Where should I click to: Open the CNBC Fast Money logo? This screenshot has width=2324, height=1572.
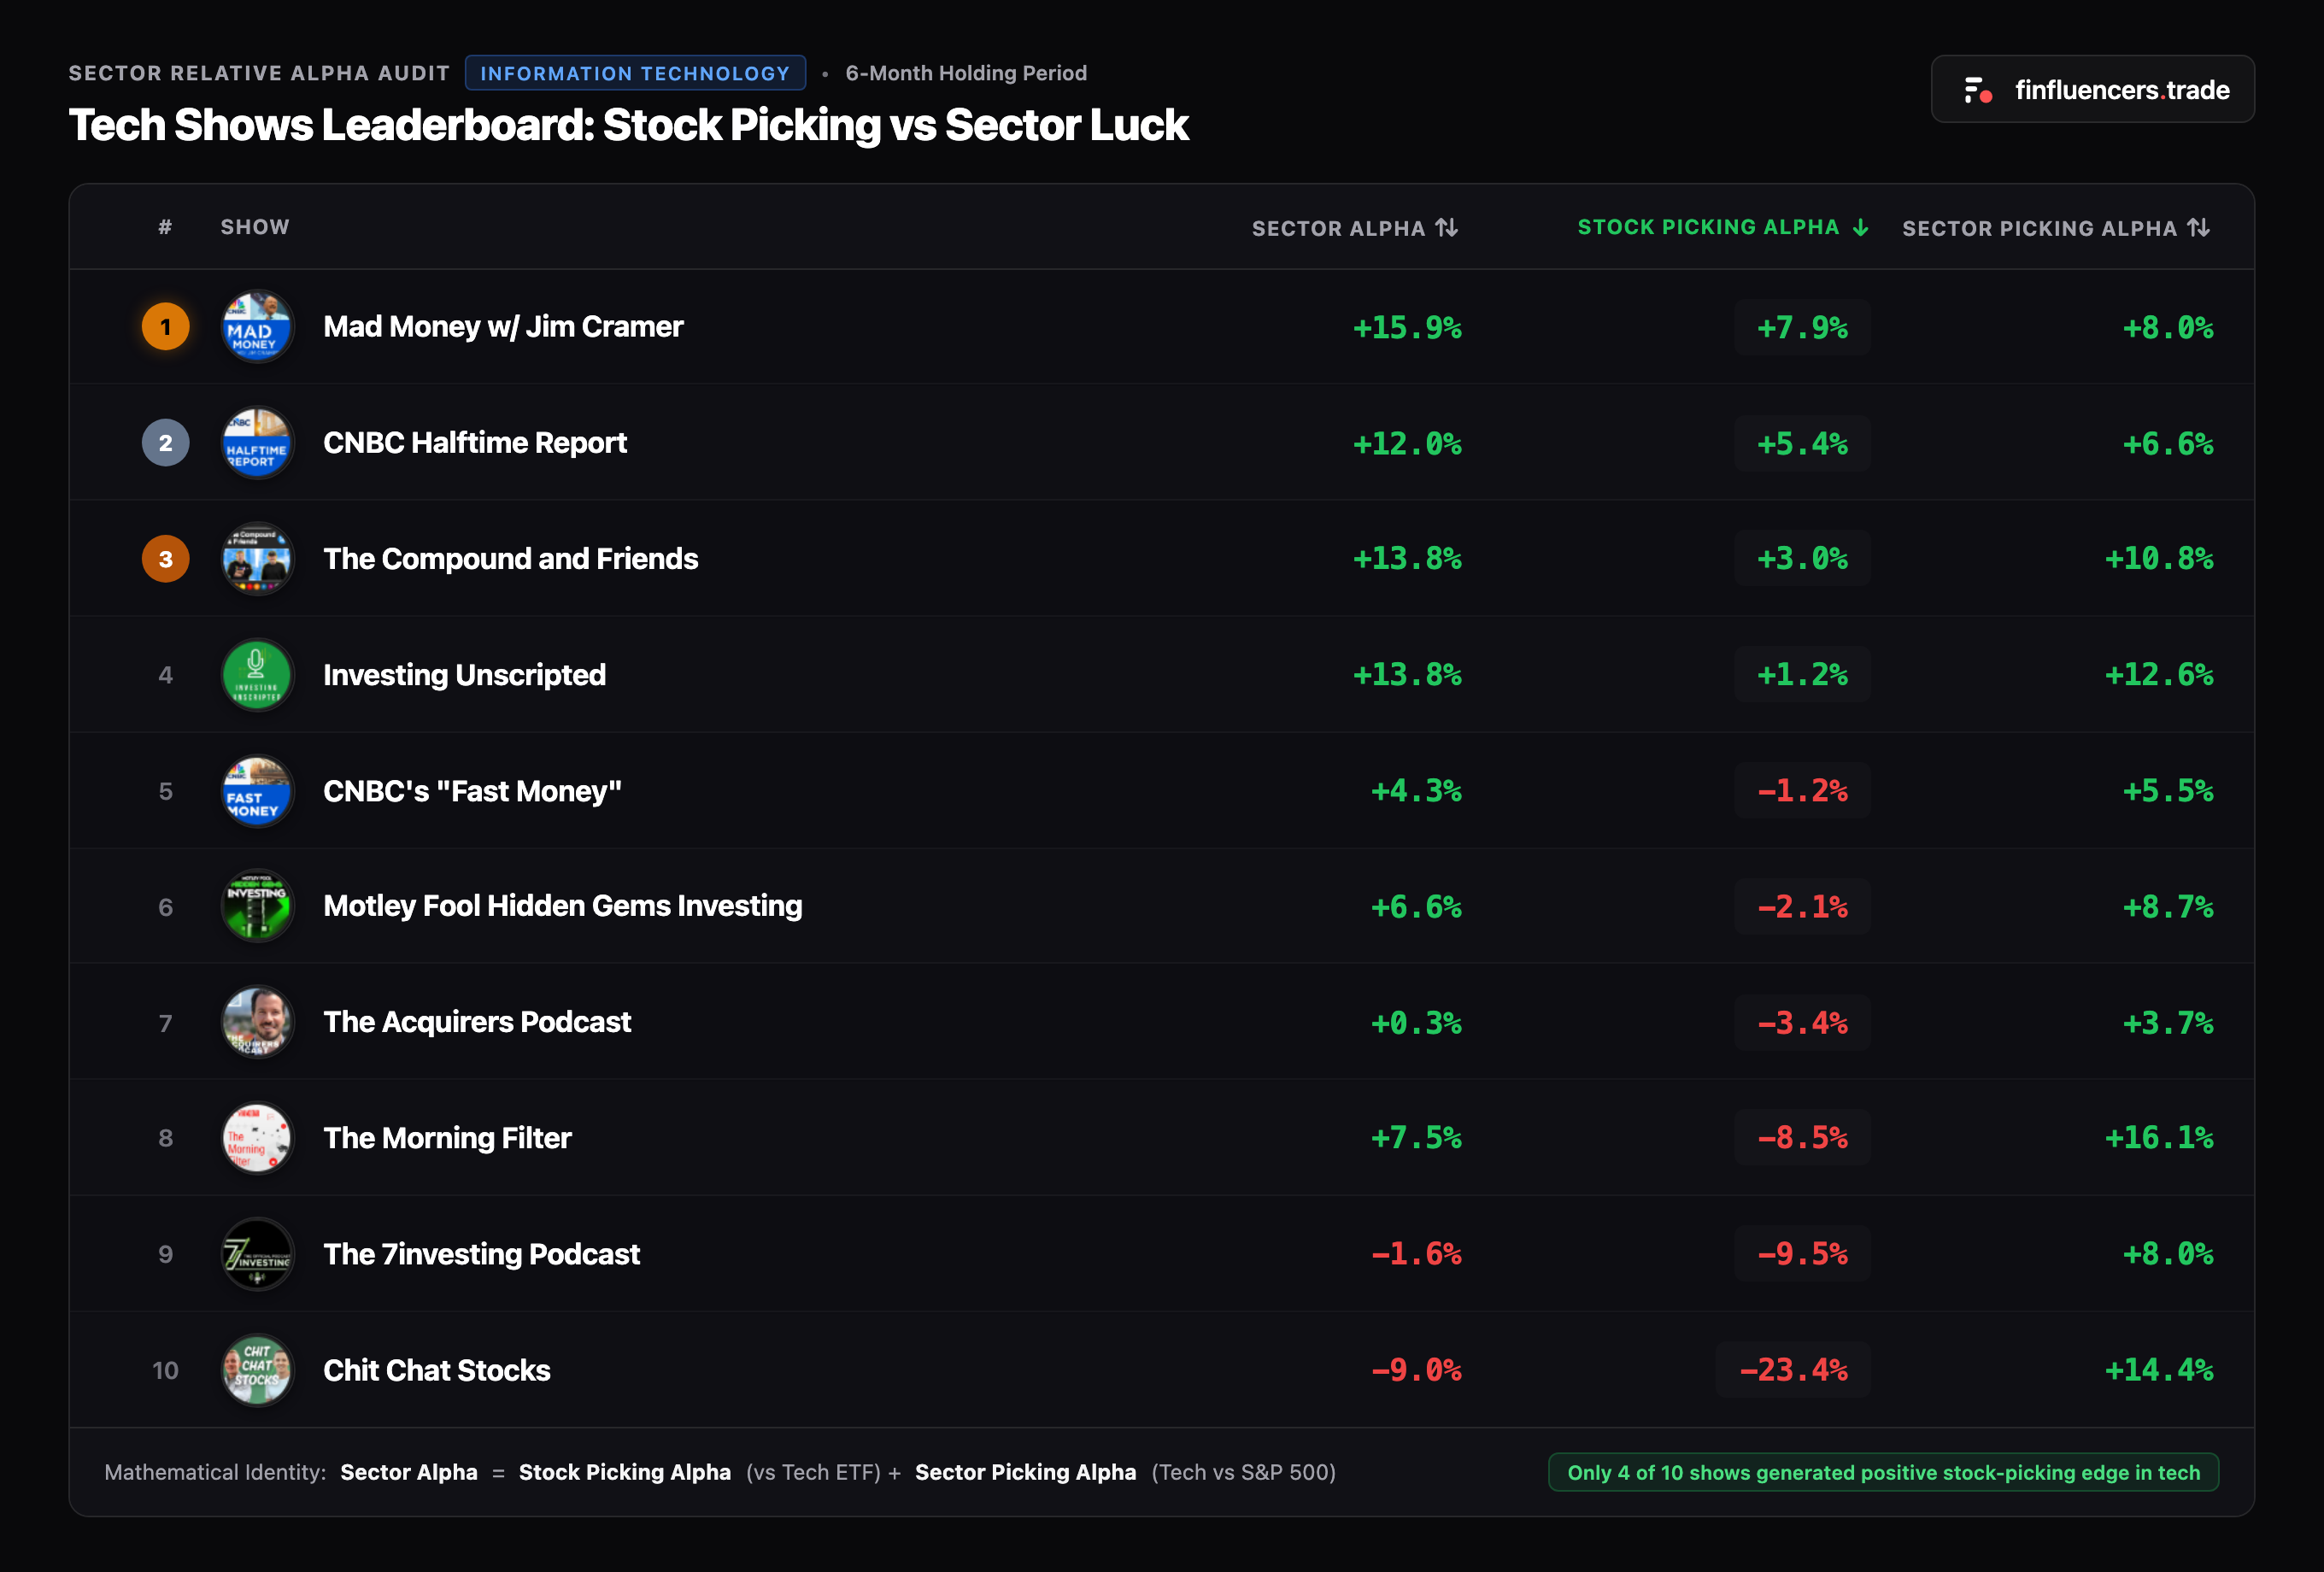(257, 791)
